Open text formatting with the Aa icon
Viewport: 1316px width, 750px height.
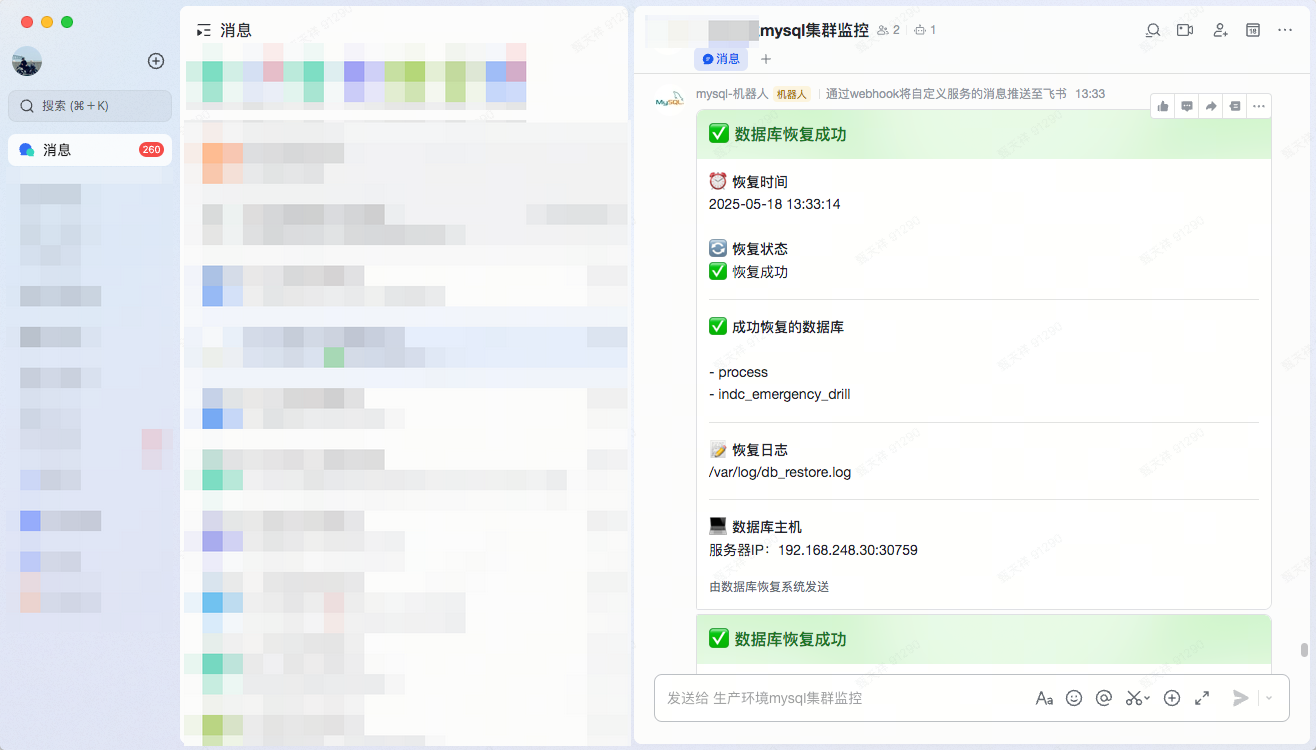click(x=1044, y=697)
